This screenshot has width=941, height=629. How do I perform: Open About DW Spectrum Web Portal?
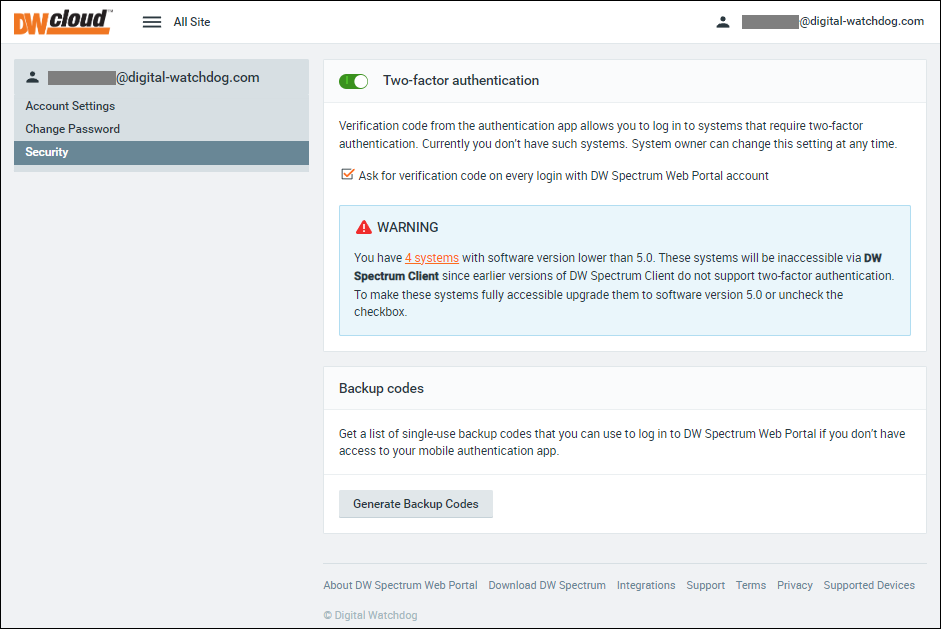(x=400, y=585)
